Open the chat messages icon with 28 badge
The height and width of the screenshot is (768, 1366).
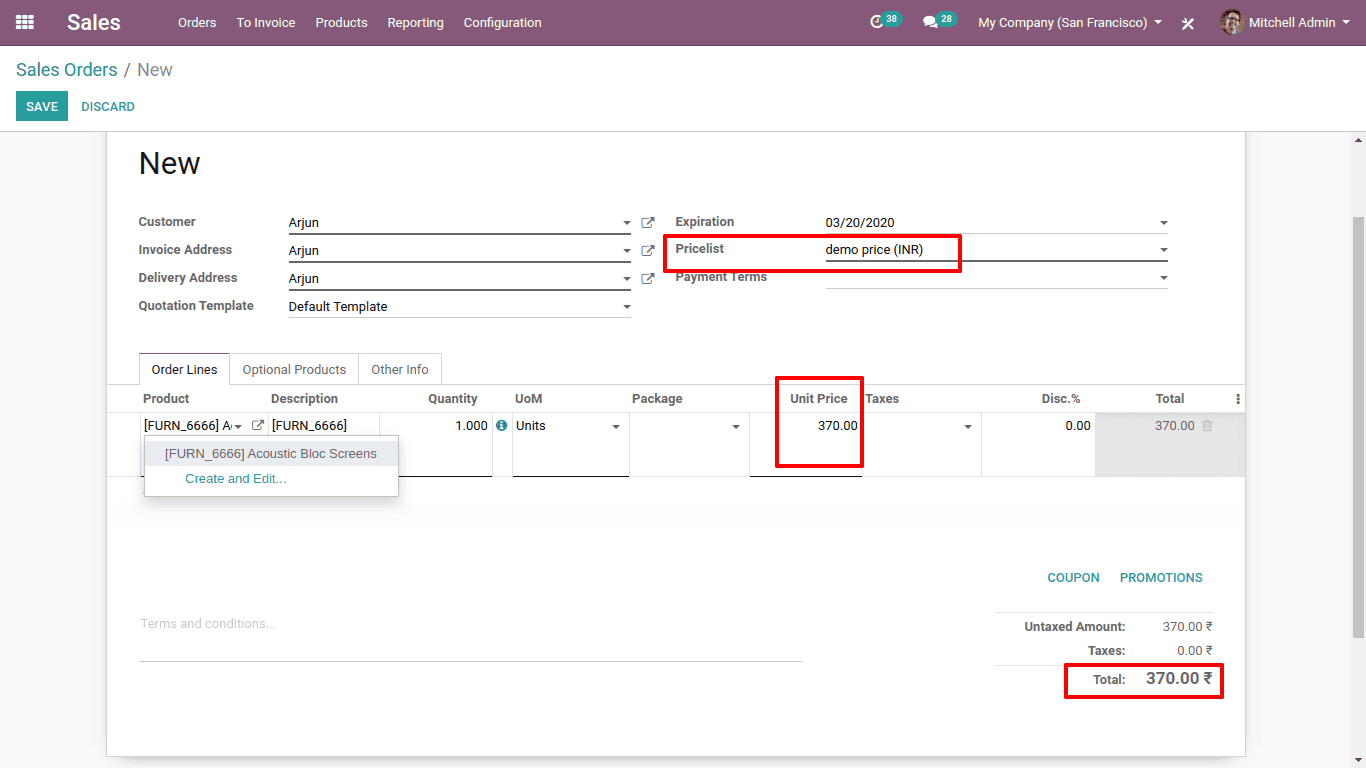tap(930, 22)
